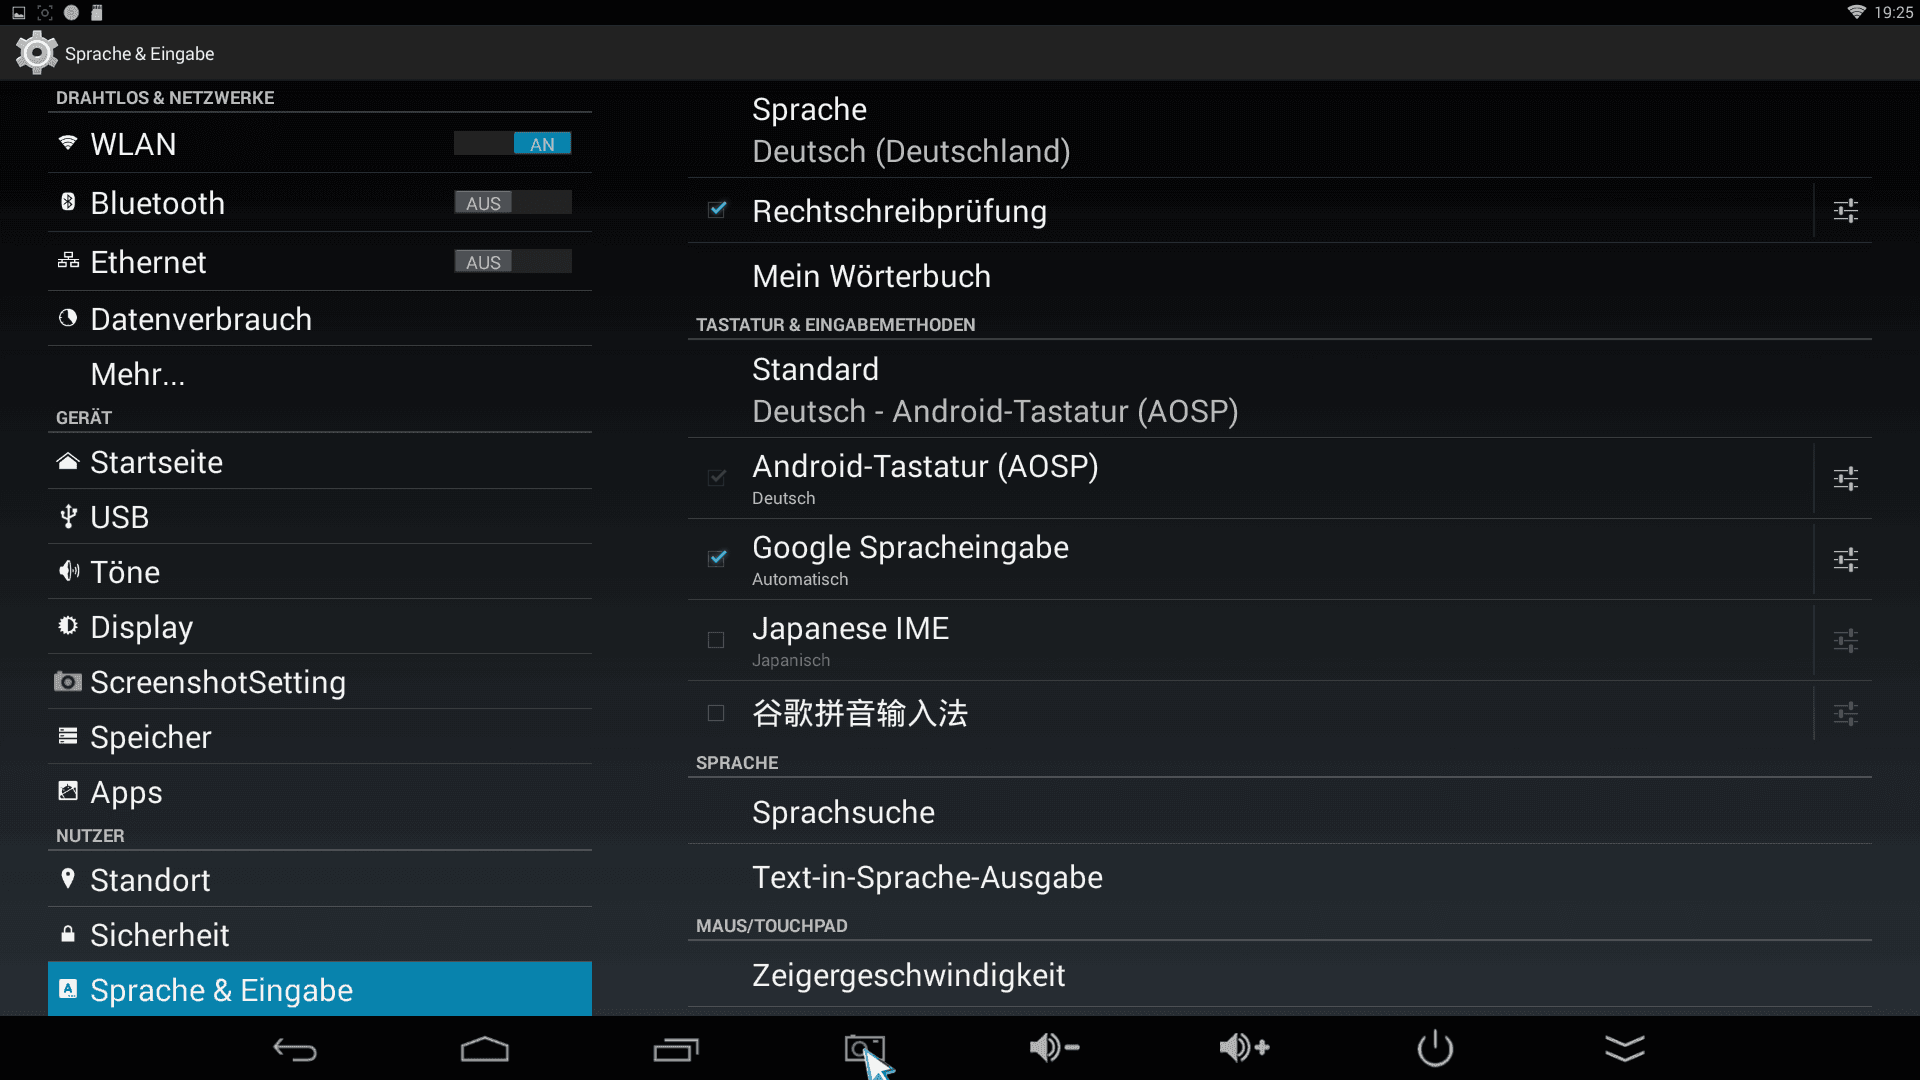Image resolution: width=1920 pixels, height=1080 pixels.
Task: Turn off the WLAN switch
Action: (x=513, y=144)
